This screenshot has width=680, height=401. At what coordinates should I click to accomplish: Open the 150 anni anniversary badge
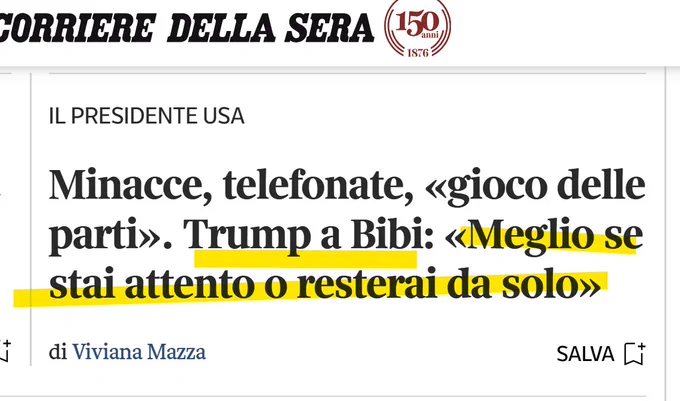(417, 28)
